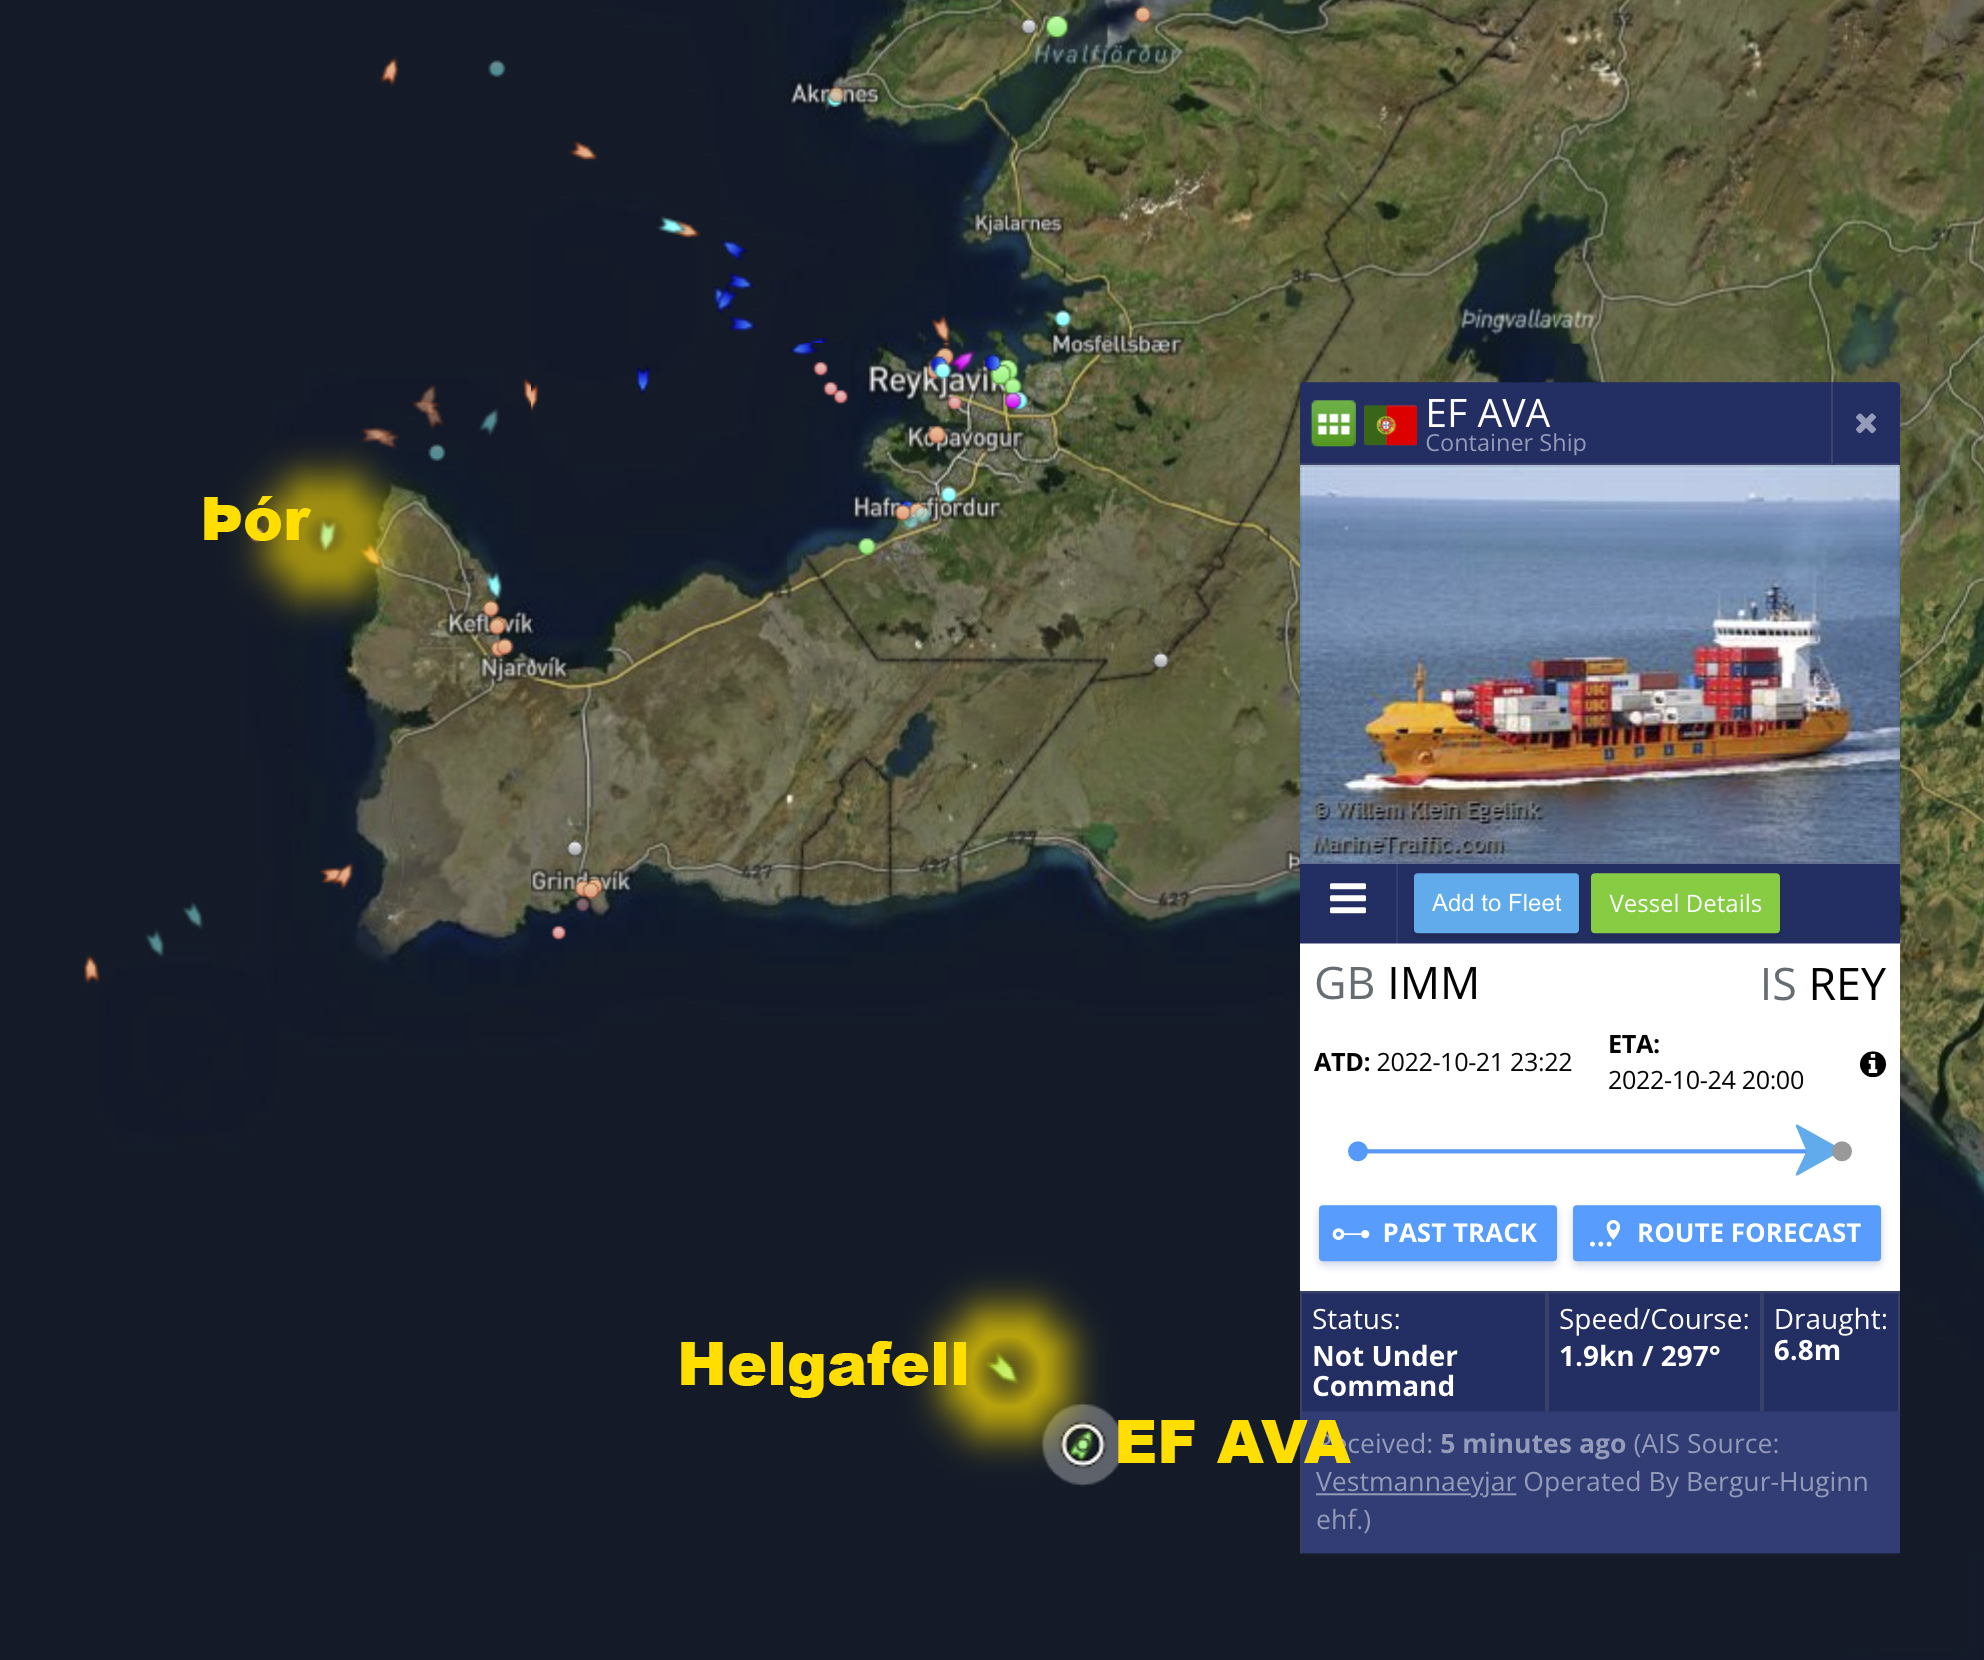Click the large green marker near Hvalfjörður

(x=1057, y=26)
